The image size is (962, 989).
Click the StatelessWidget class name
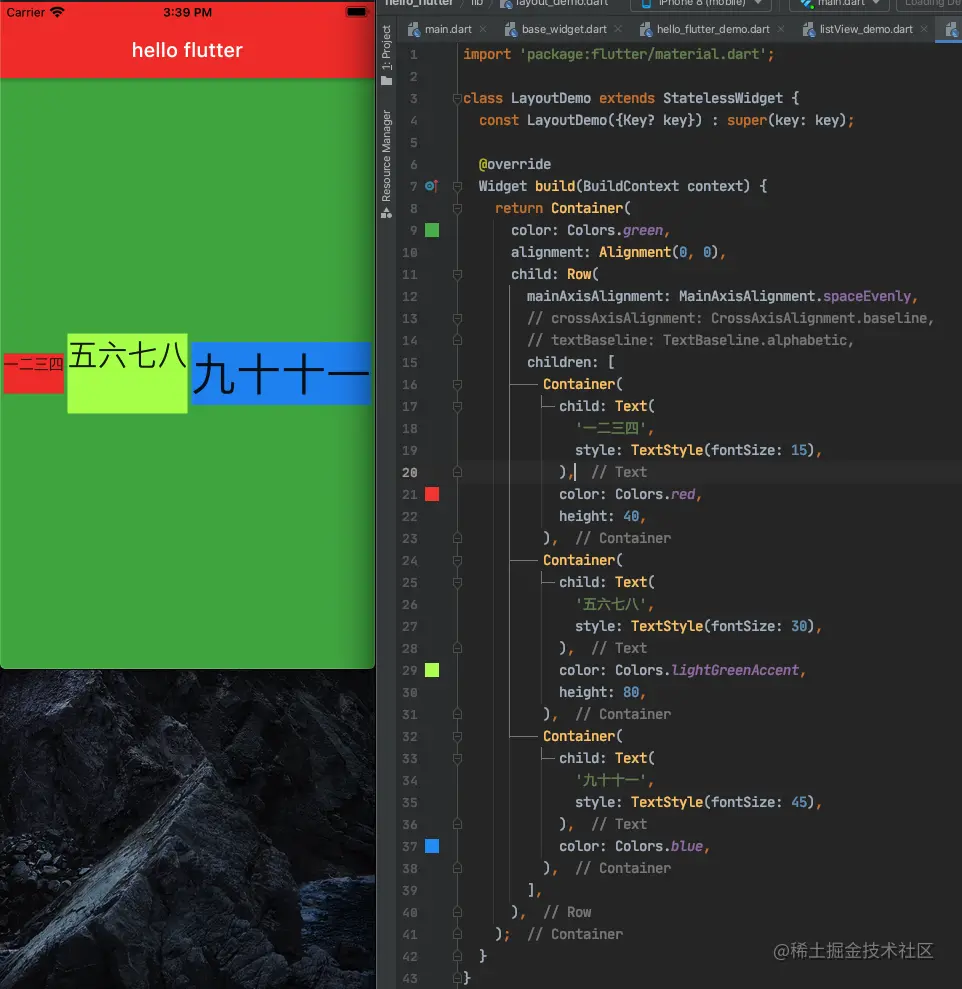[x=722, y=98]
